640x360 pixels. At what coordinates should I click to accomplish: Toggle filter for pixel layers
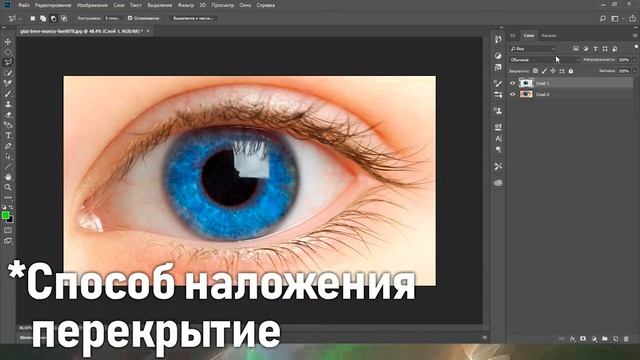coord(576,49)
